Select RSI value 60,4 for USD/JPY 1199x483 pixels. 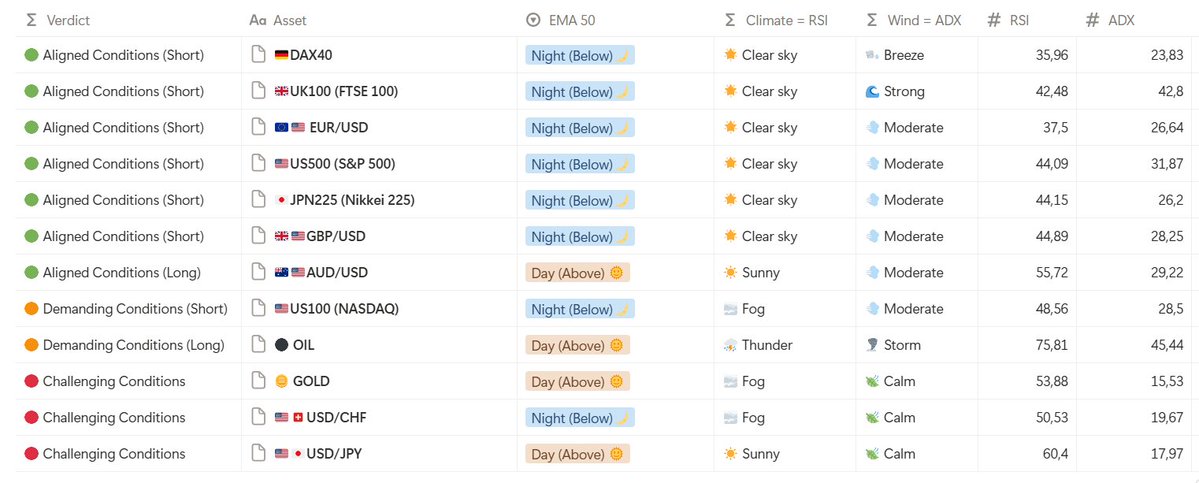coord(1054,454)
